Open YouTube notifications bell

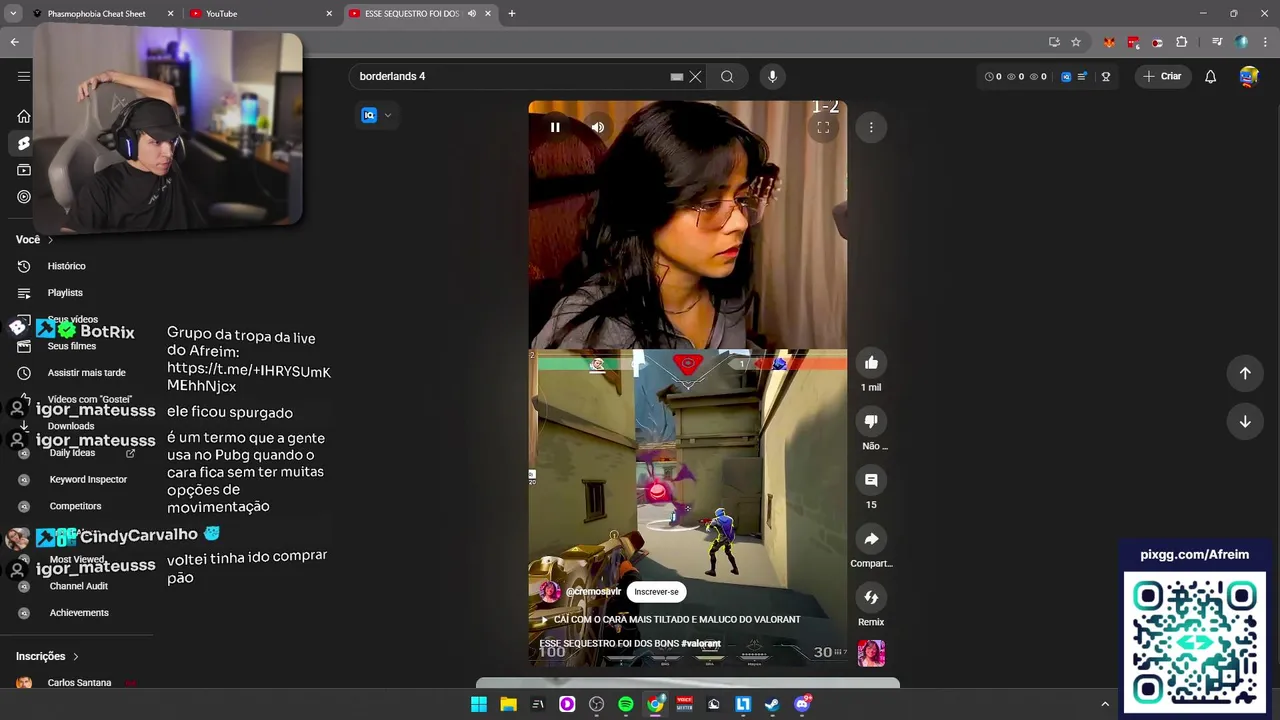pos(1210,76)
